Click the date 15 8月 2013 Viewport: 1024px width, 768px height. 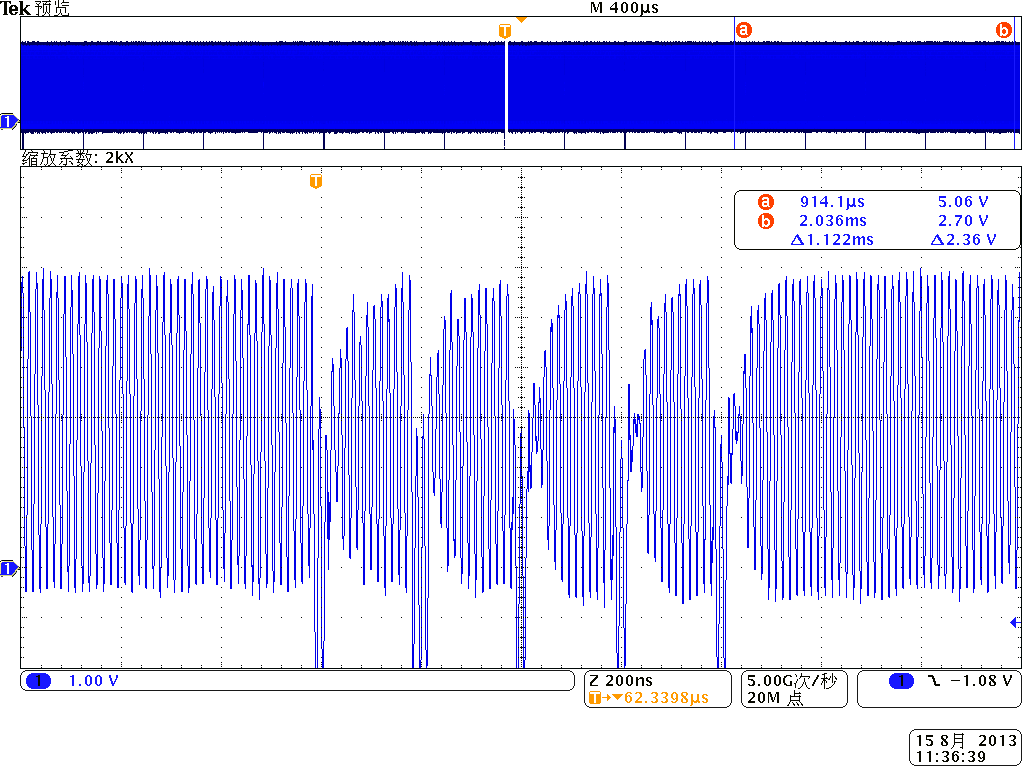967,741
